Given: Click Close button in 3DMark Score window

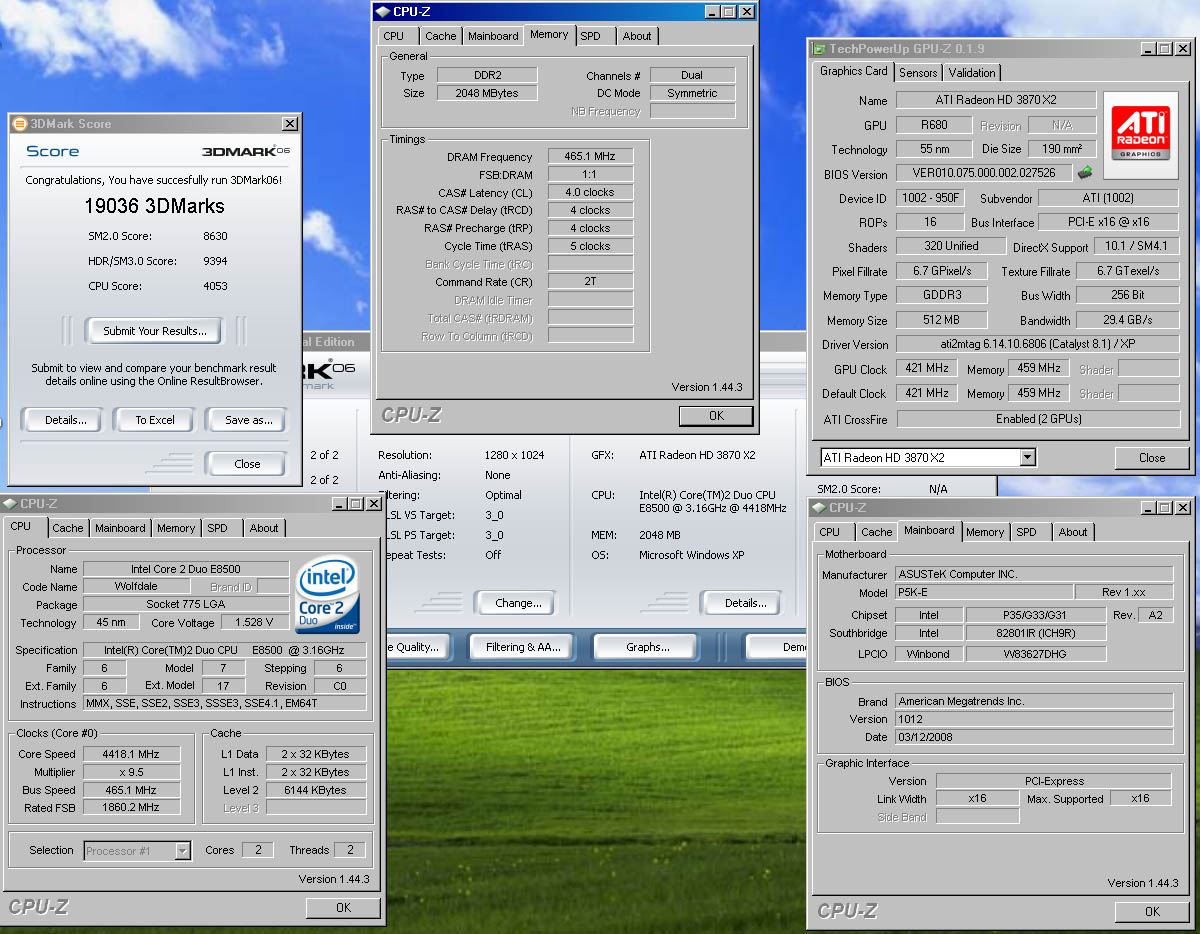Looking at the screenshot, I should click(247, 464).
